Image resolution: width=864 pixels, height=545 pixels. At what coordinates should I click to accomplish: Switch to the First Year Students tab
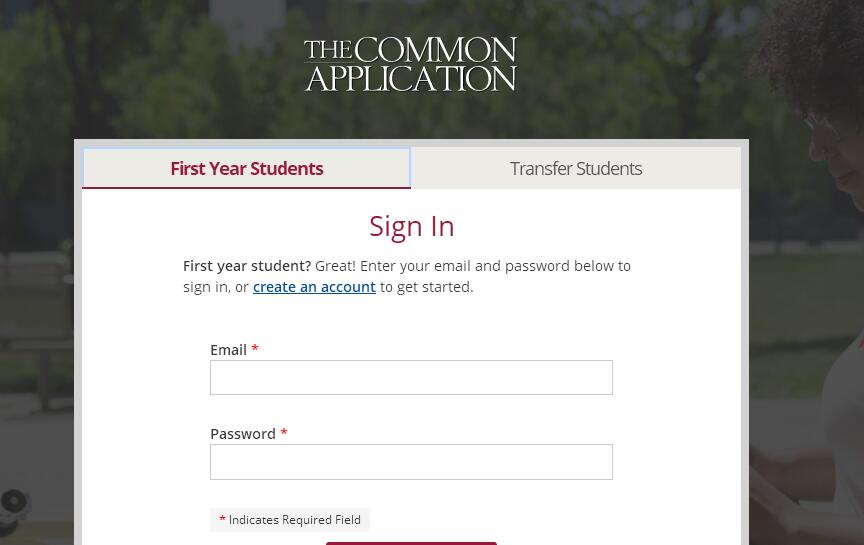pos(246,168)
